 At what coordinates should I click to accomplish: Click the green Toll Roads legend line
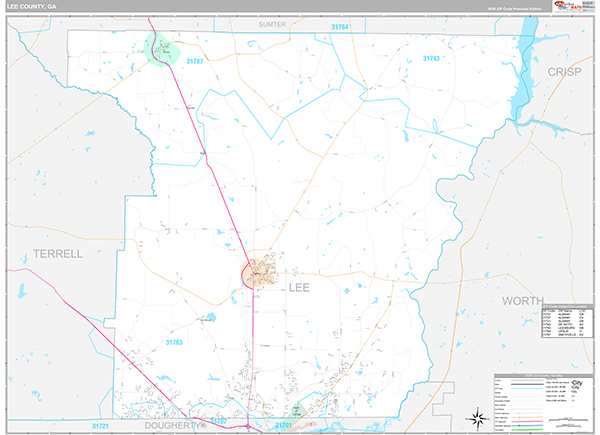(x=527, y=430)
